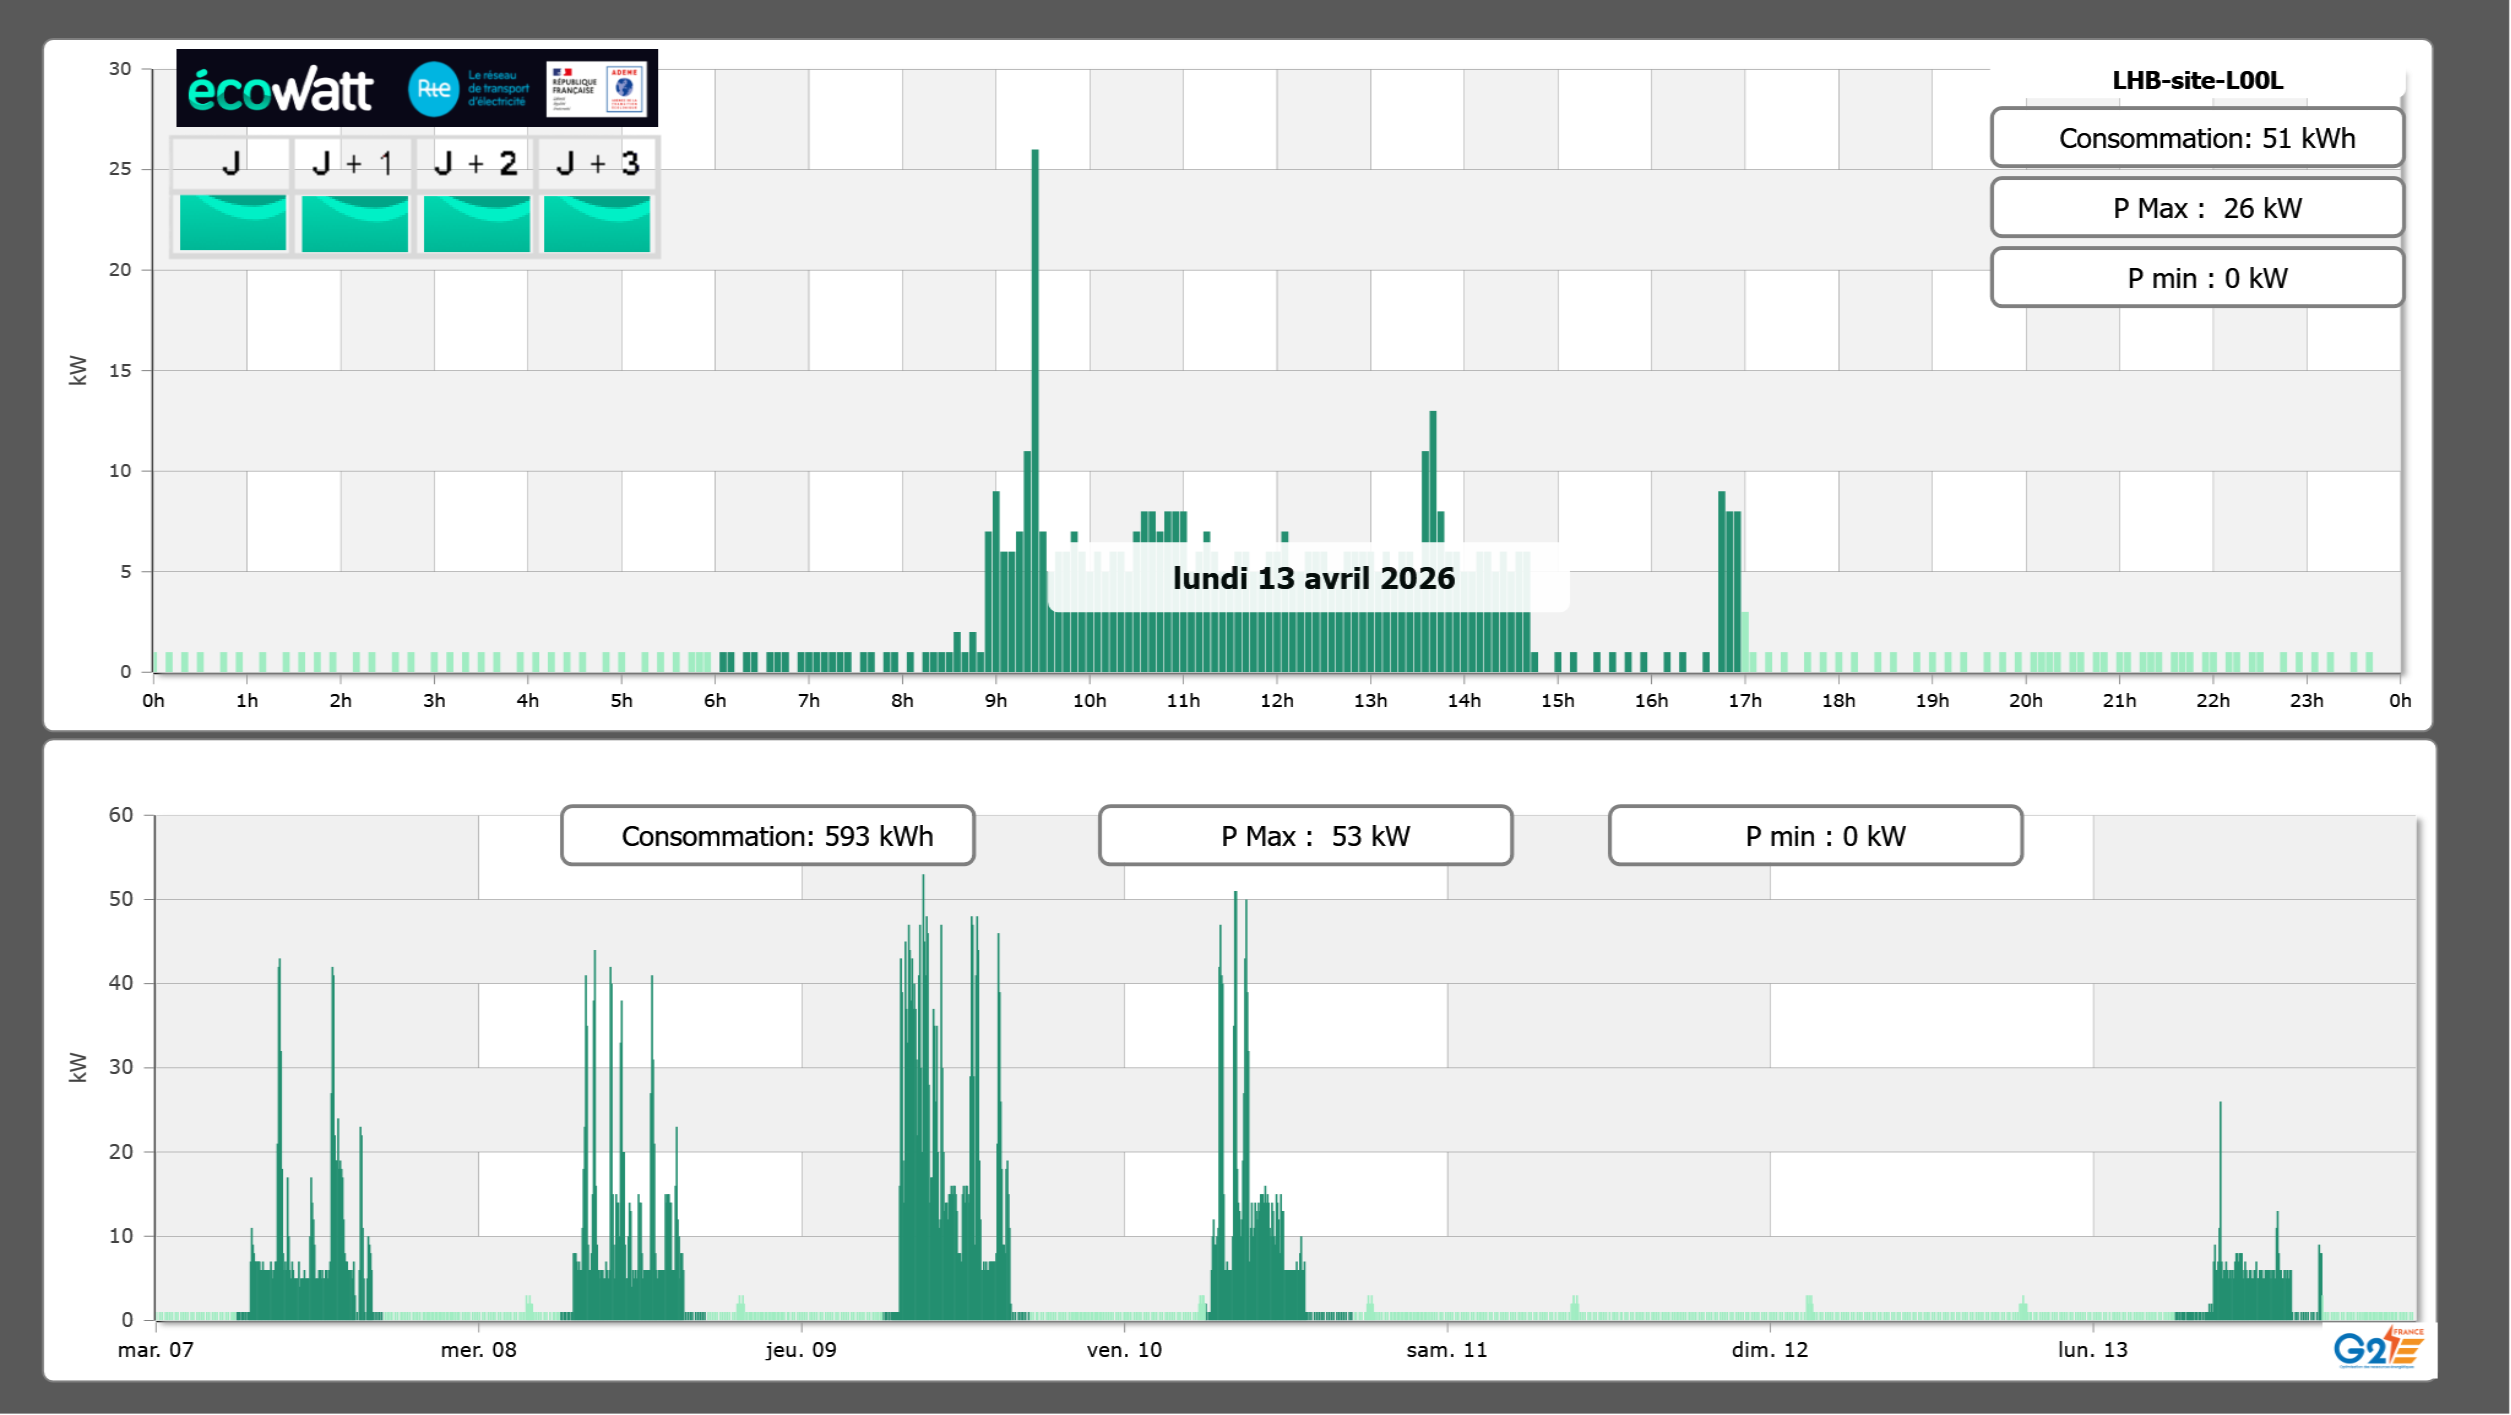Click the LHB-site-L00L site title
This screenshot has height=1415, width=2511.
click(x=2197, y=81)
